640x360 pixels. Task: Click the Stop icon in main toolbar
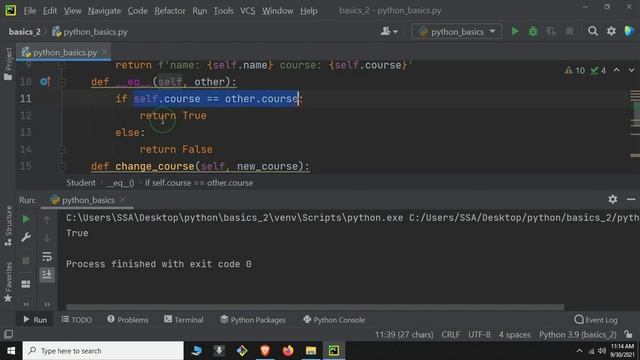(570, 31)
